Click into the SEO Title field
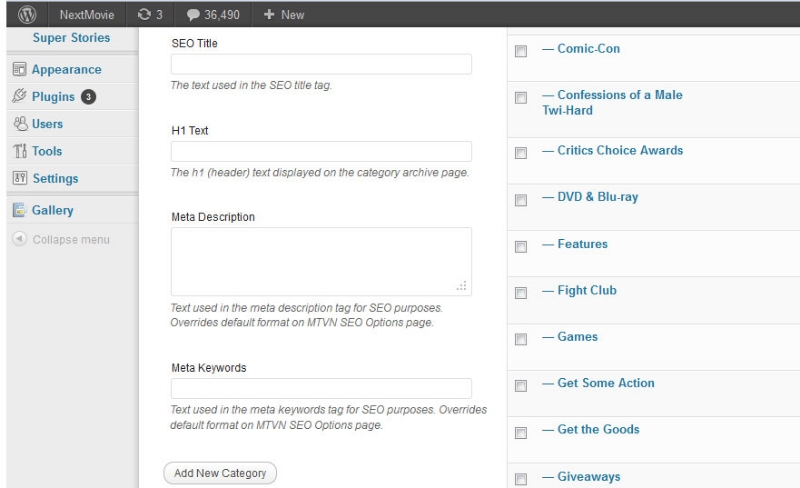This screenshot has width=800, height=488. (321, 64)
